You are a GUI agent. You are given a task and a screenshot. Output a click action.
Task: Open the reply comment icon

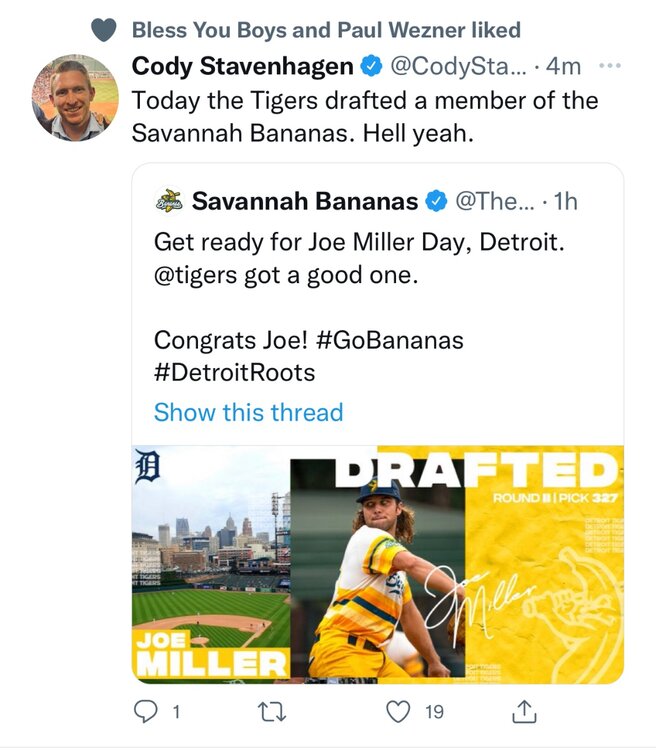click(x=145, y=712)
